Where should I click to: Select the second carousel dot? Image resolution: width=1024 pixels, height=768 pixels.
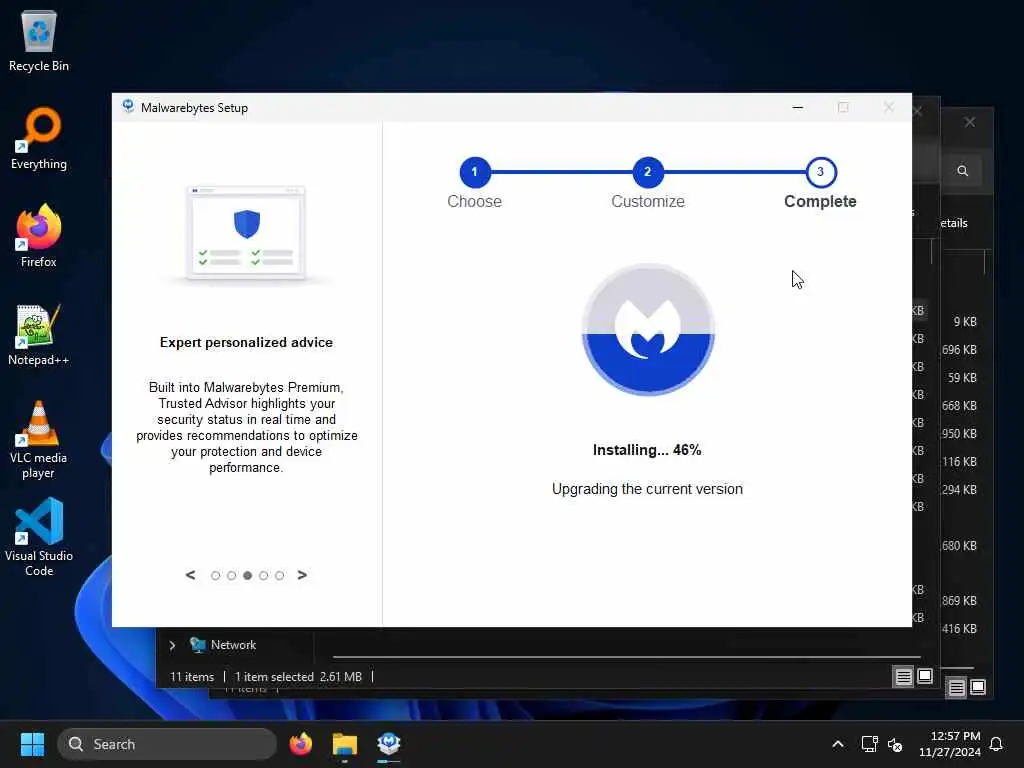(x=231, y=575)
